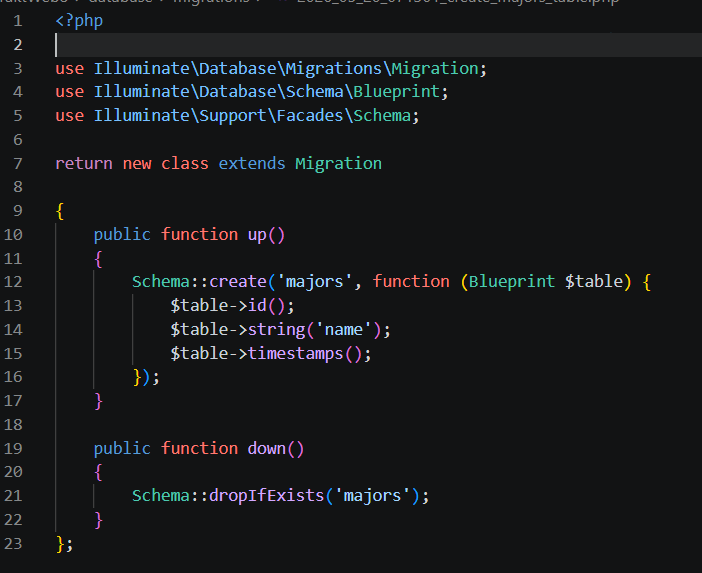This screenshot has width=702, height=573.
Task: Select line number 12 in the gutter
Action: 13,282
